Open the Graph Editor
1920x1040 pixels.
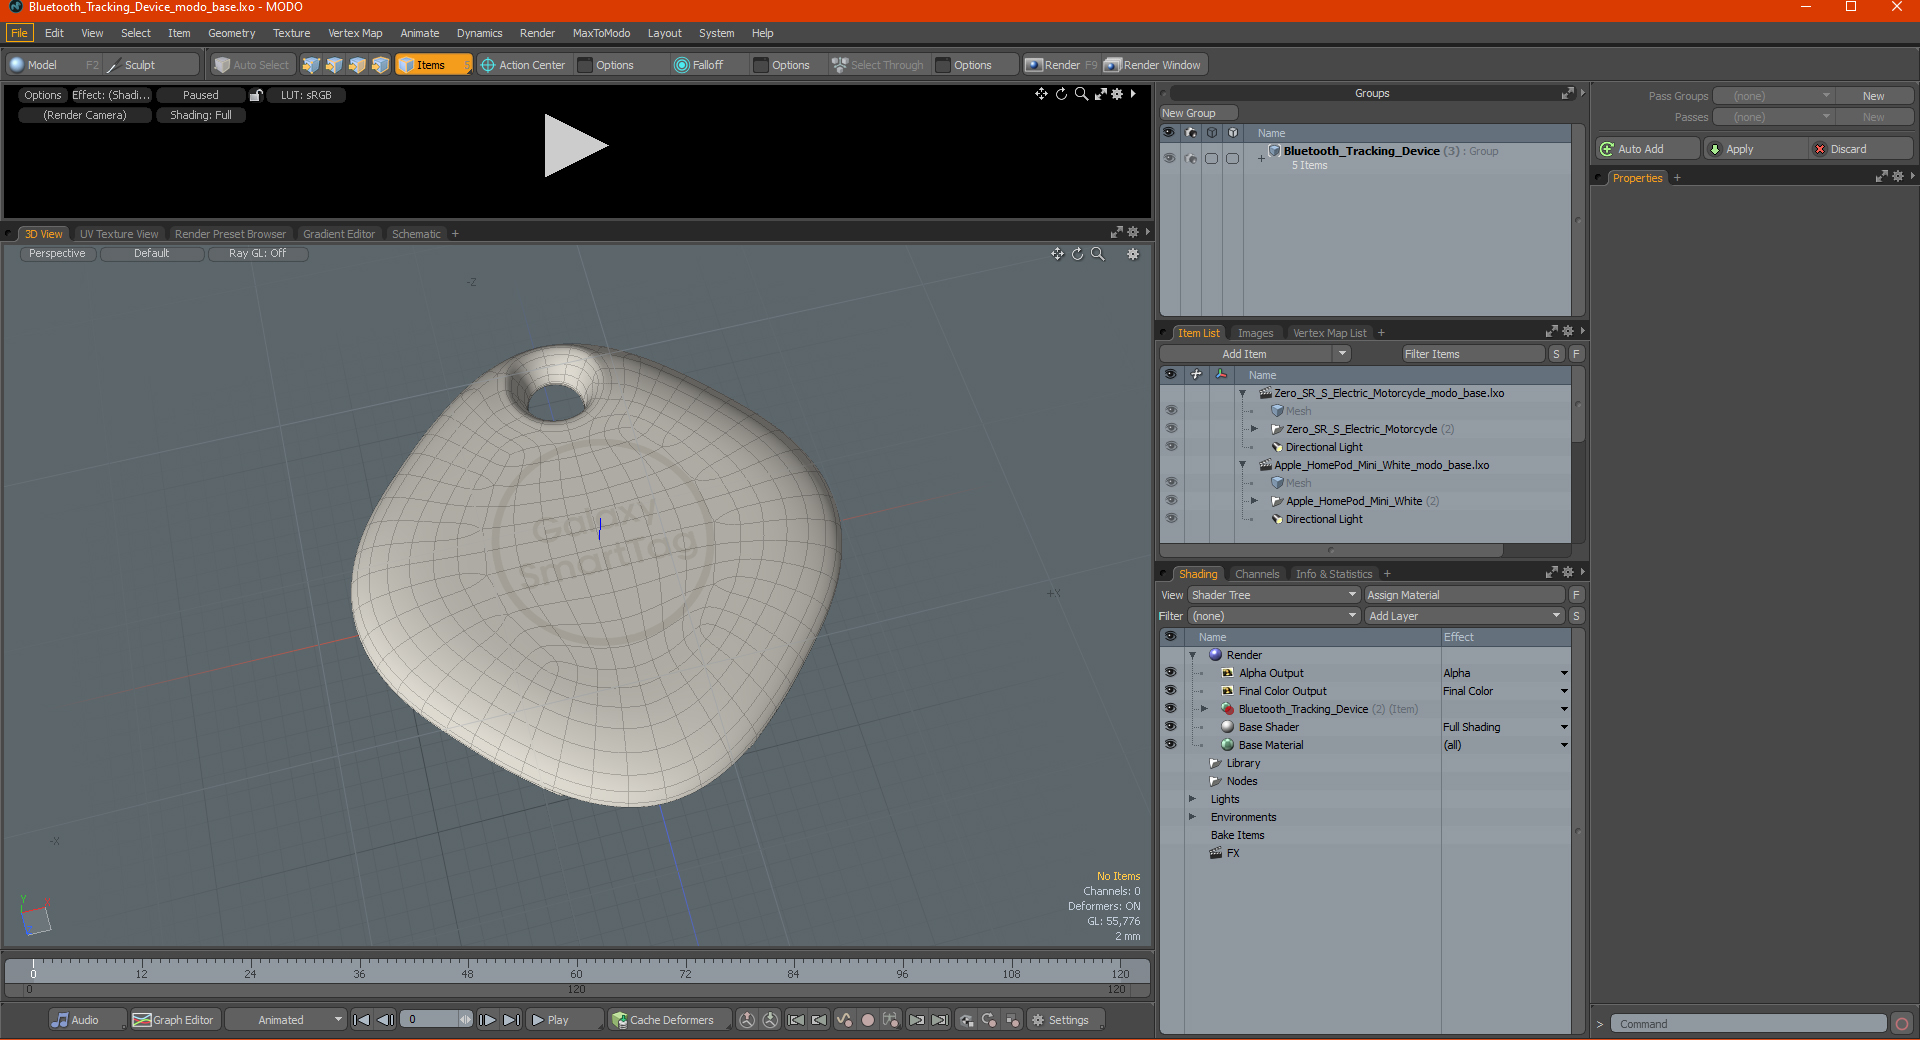174,1020
